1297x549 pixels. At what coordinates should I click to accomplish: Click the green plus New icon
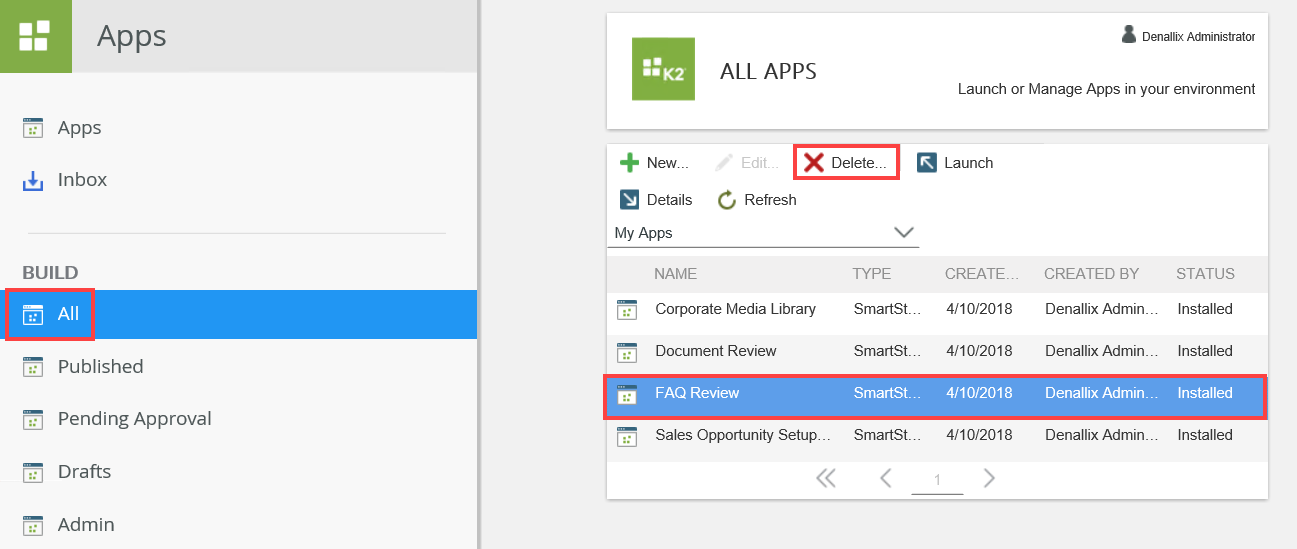[630, 163]
